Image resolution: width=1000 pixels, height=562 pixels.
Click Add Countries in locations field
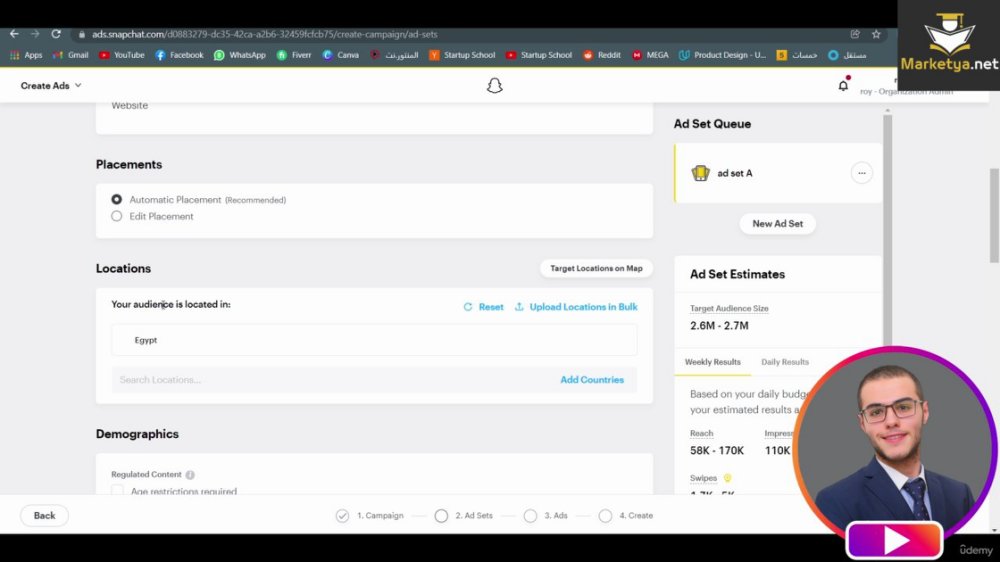[592, 380]
